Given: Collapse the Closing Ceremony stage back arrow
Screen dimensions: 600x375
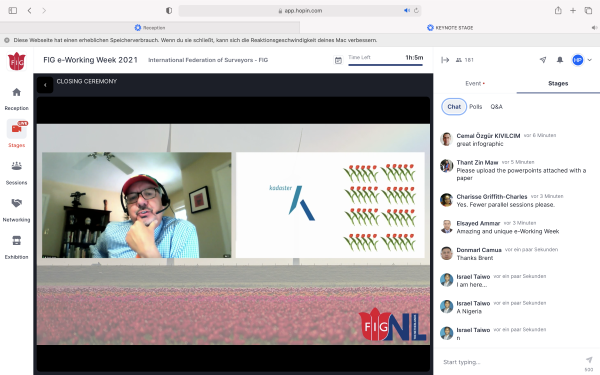Looking at the screenshot, I should point(45,85).
